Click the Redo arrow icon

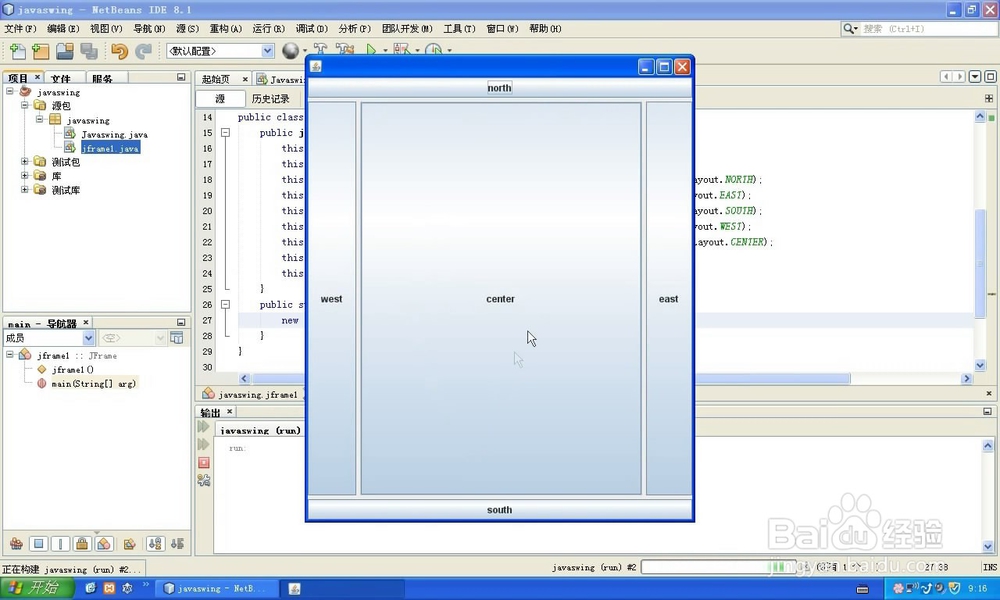click(143, 51)
